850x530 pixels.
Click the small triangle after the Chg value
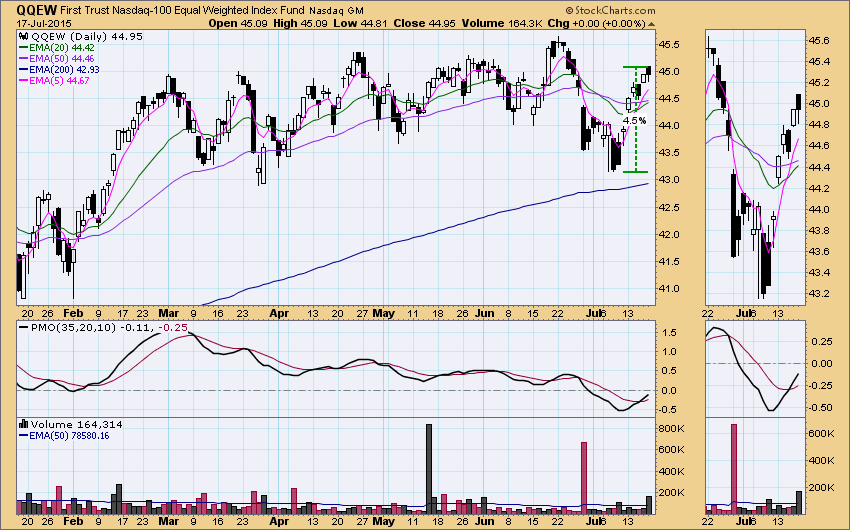pos(651,24)
